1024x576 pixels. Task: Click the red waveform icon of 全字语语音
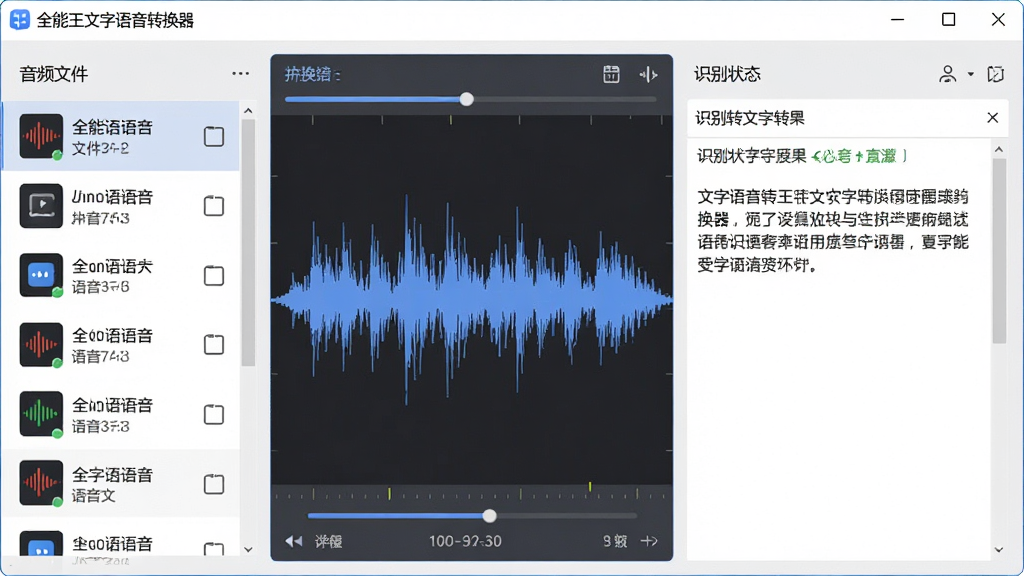point(41,483)
